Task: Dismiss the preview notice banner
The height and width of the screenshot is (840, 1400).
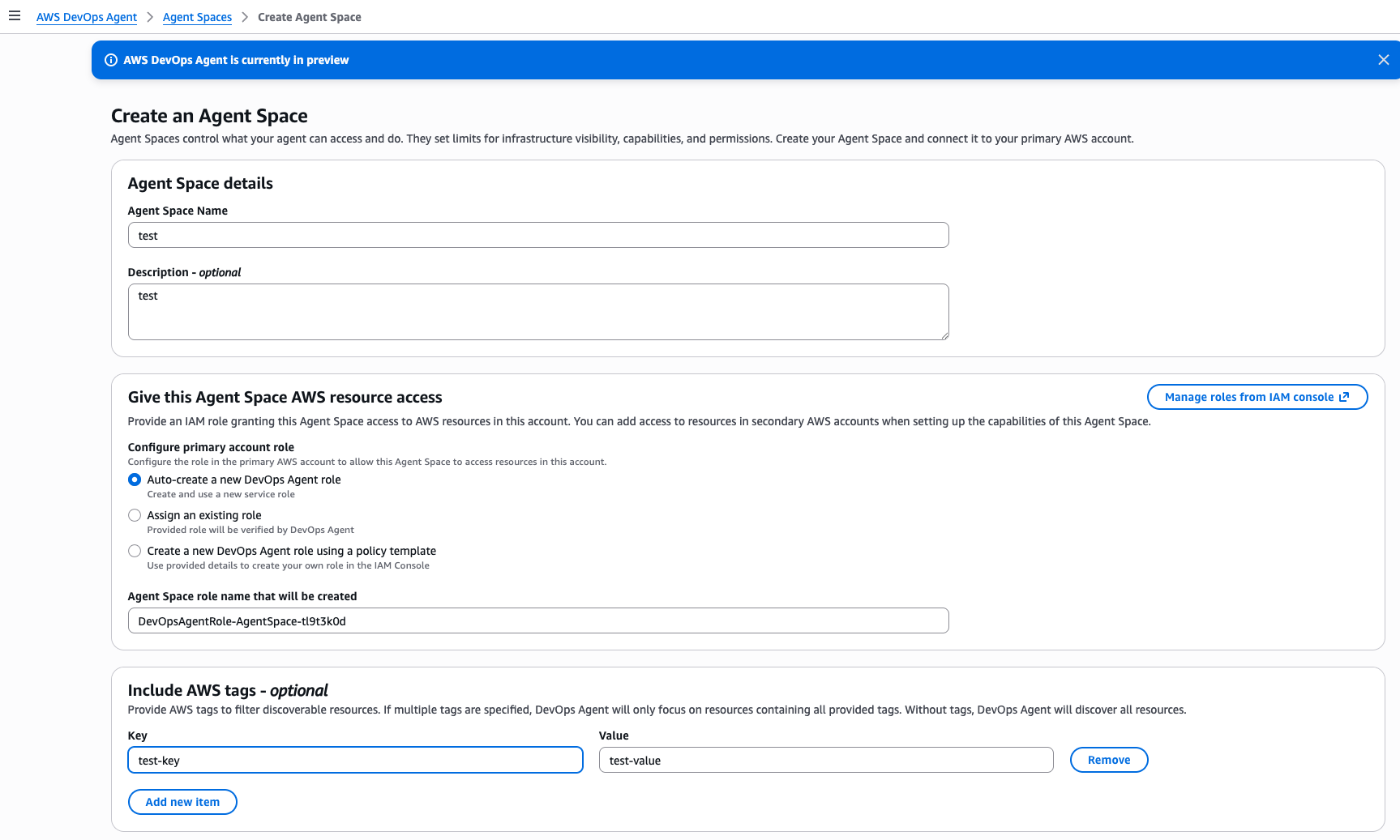Action: pos(1383,60)
